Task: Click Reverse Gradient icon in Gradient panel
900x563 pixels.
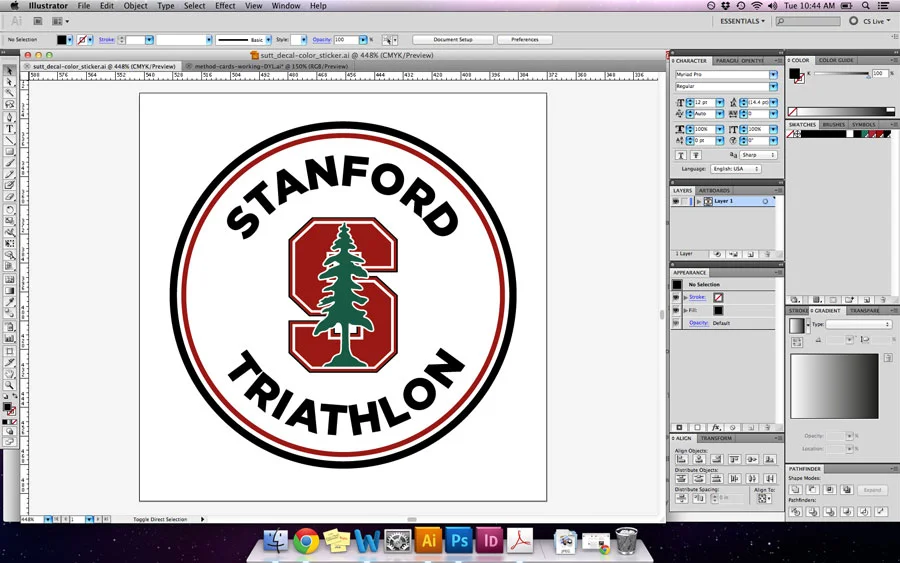Action: click(x=797, y=343)
